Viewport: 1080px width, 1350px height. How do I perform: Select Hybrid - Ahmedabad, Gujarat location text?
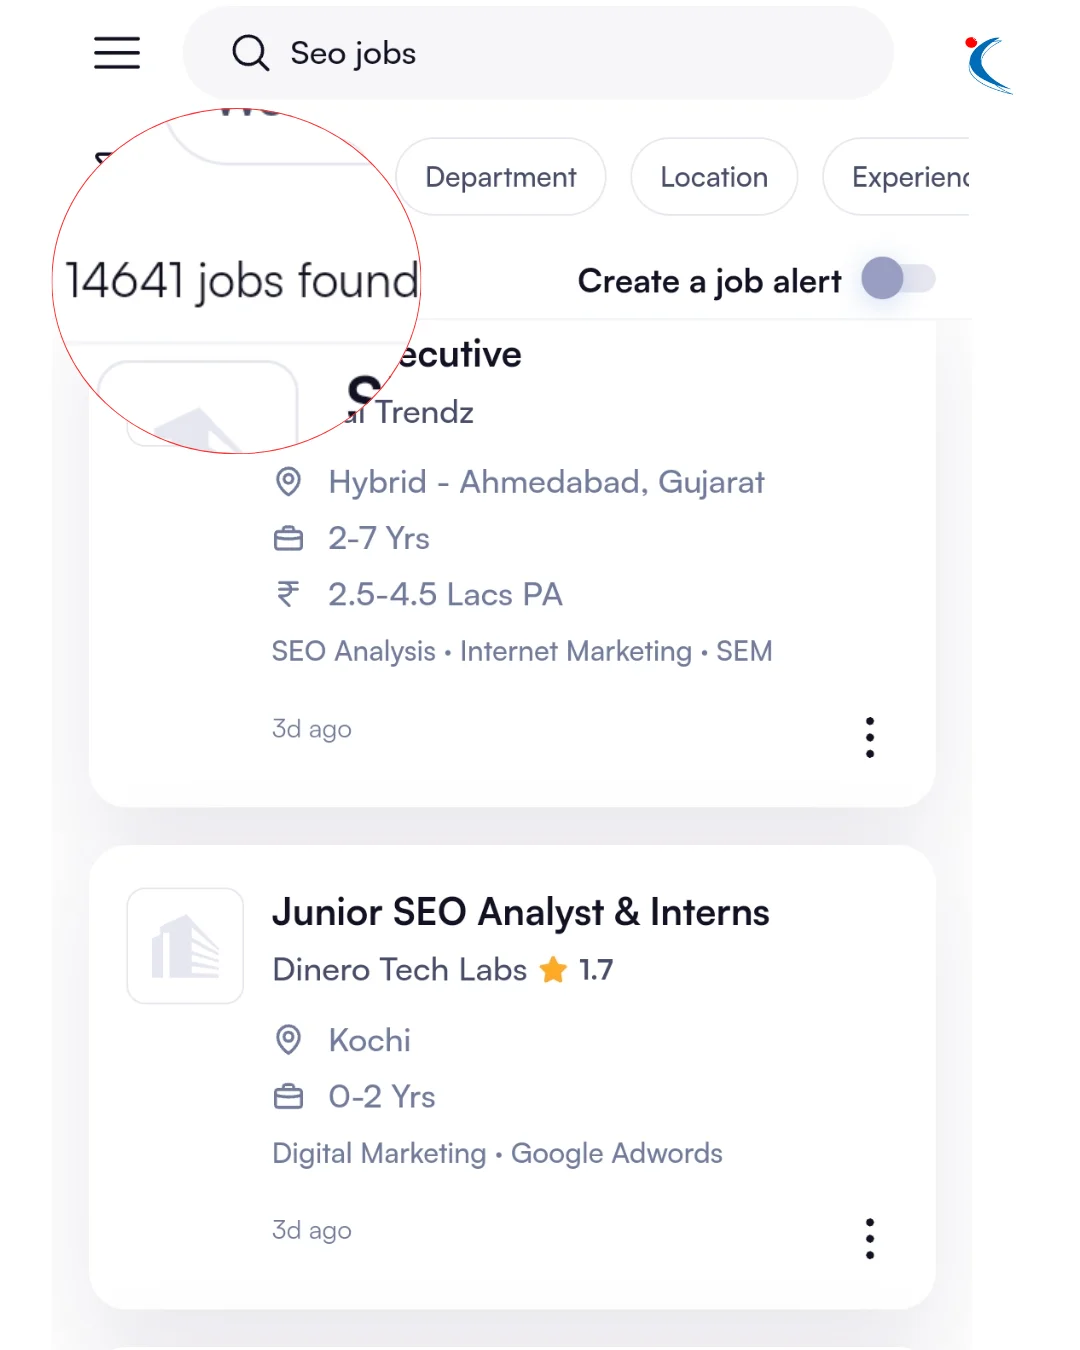click(x=546, y=482)
